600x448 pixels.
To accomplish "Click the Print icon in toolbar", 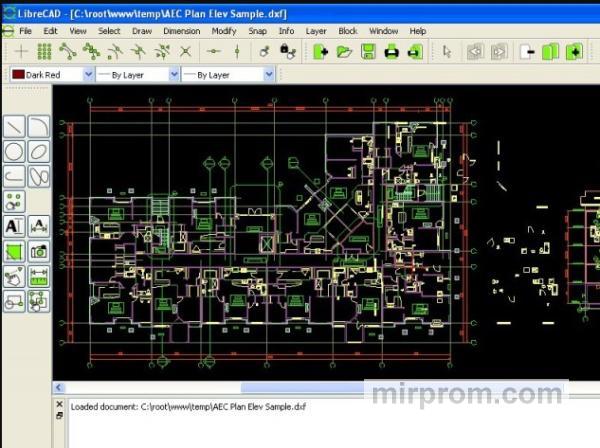I will pos(392,51).
